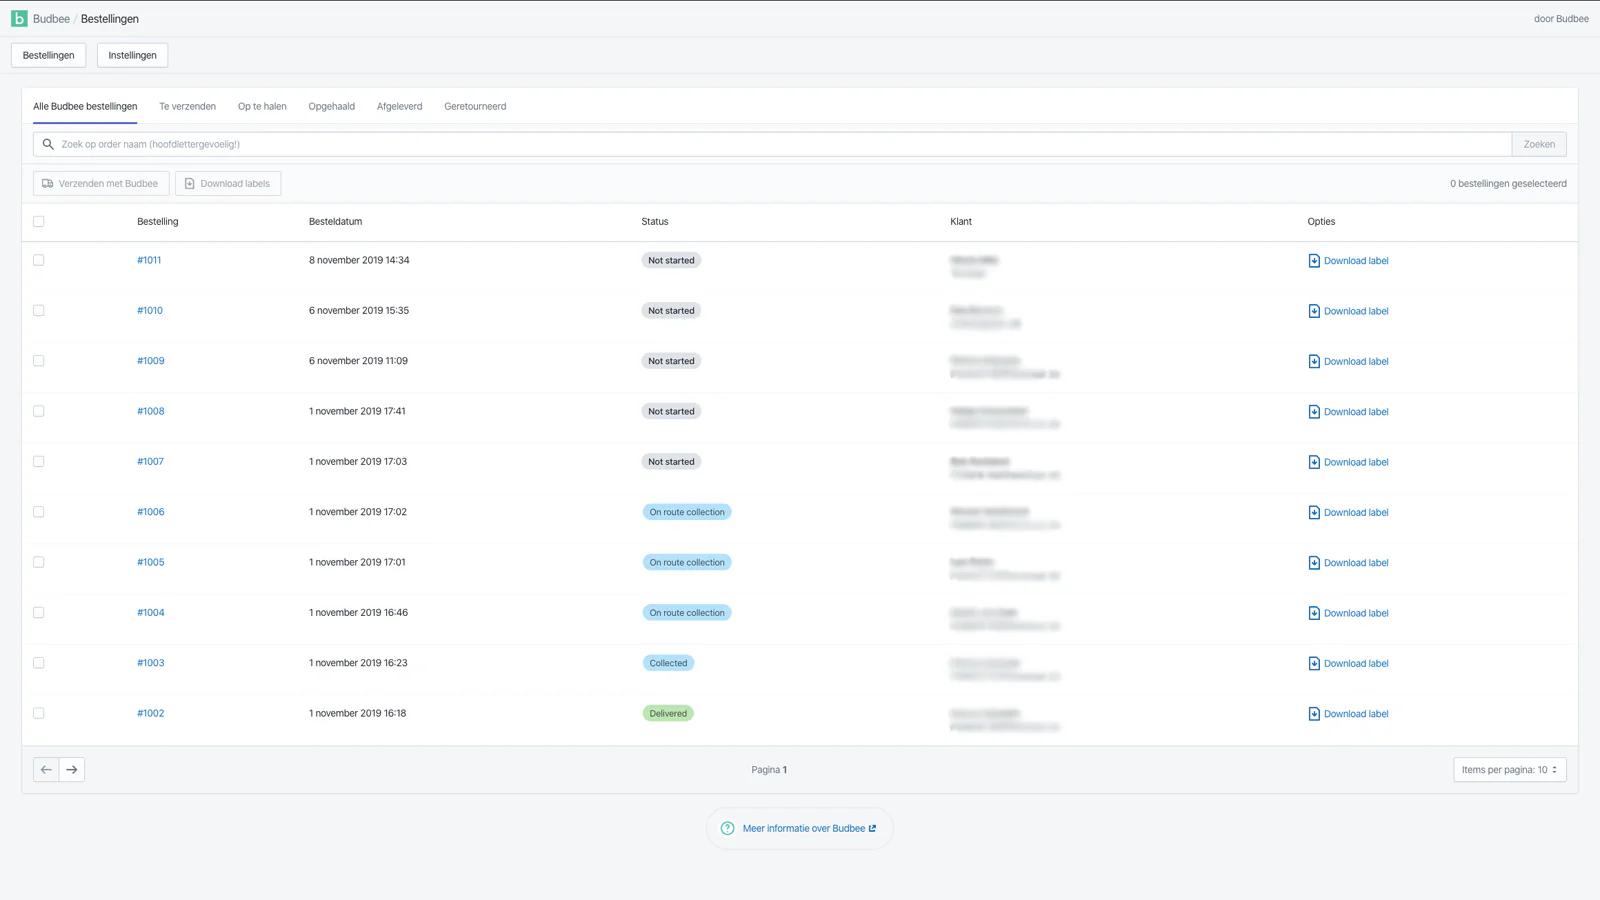1600x900 pixels.
Task: Open order #1003 link
Action: tap(151, 663)
